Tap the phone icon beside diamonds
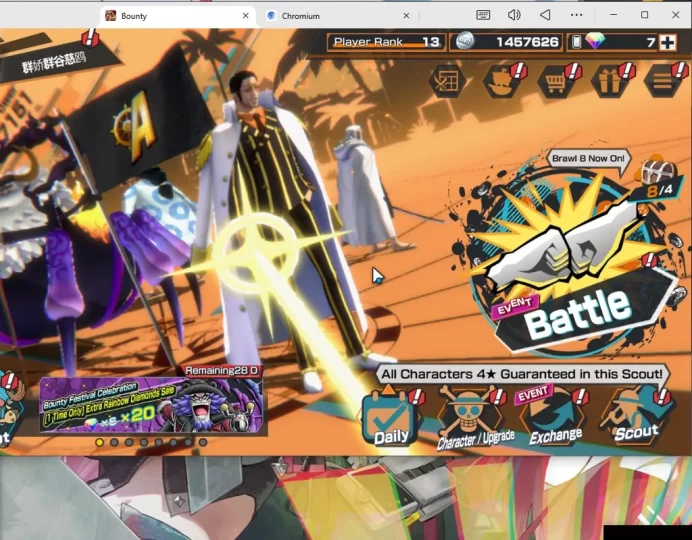Image resolution: width=692 pixels, height=540 pixels. [576, 42]
